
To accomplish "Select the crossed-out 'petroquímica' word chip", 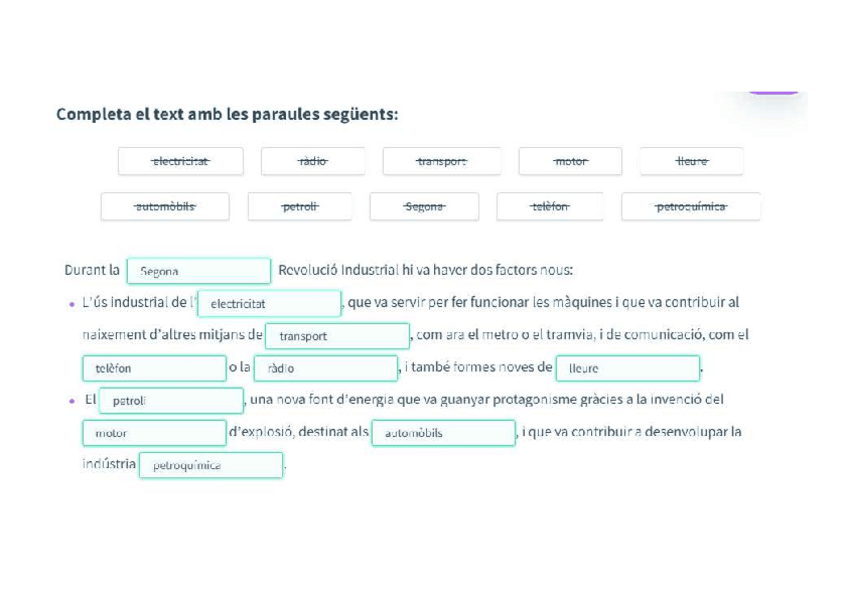I will pos(691,207).
